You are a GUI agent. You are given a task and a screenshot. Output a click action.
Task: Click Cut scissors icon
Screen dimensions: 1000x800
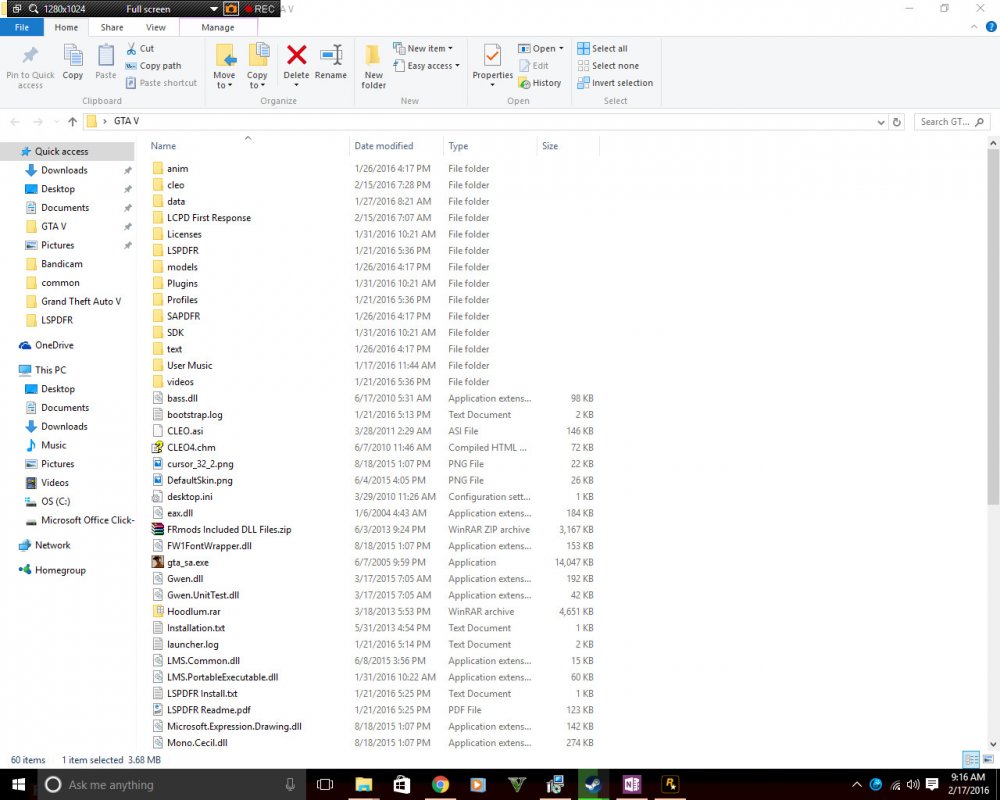(131, 48)
